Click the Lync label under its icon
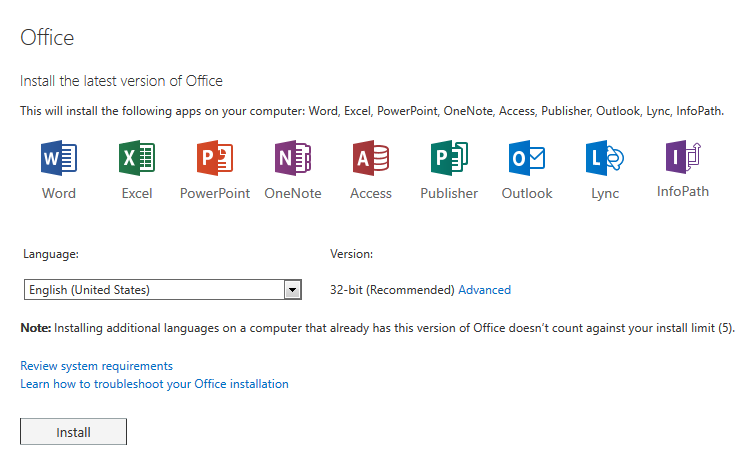The image size is (750, 454). click(605, 194)
